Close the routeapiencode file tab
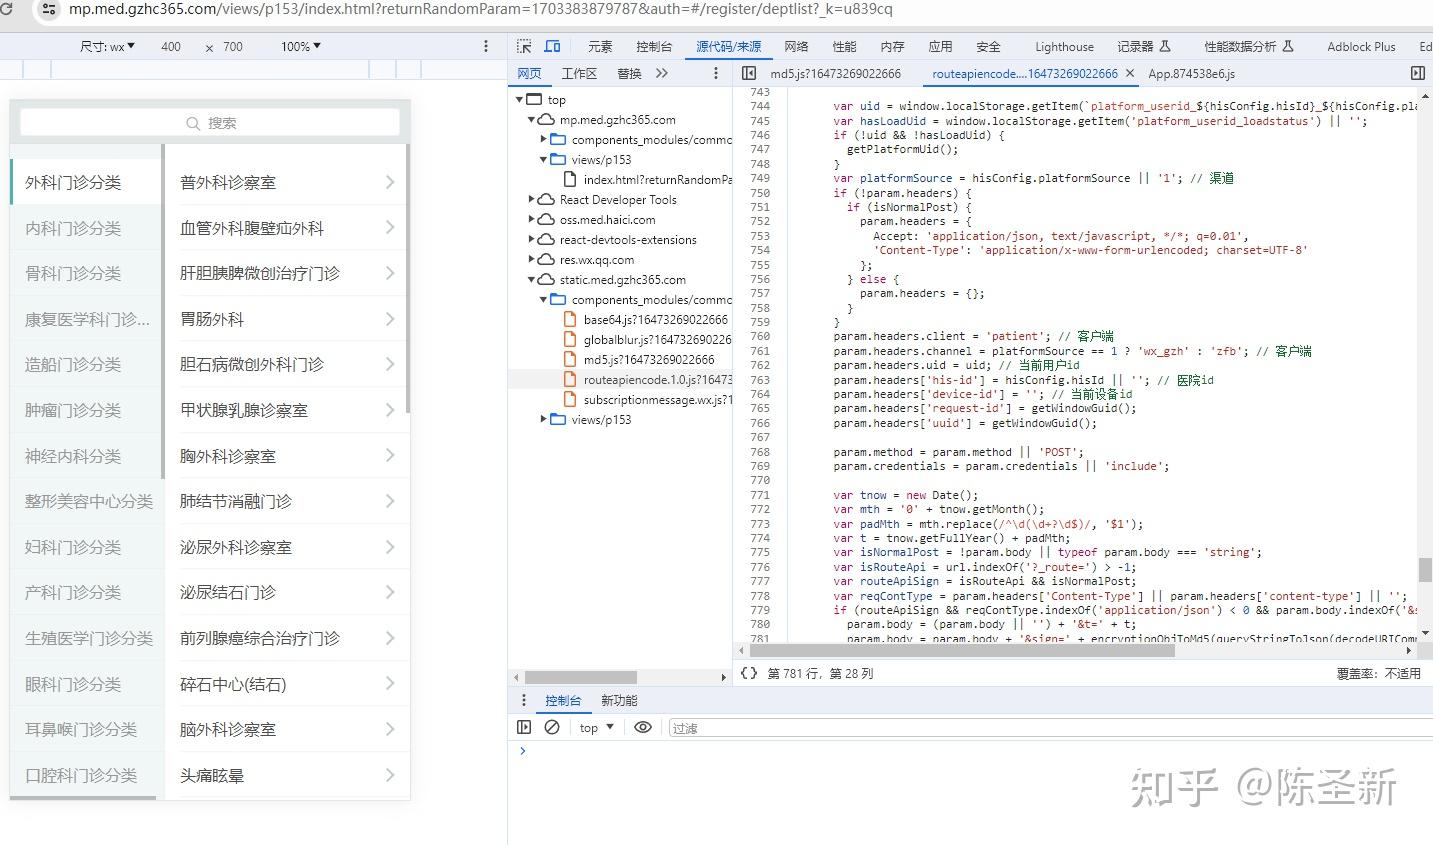This screenshot has height=845, width=1433. [x=1130, y=73]
